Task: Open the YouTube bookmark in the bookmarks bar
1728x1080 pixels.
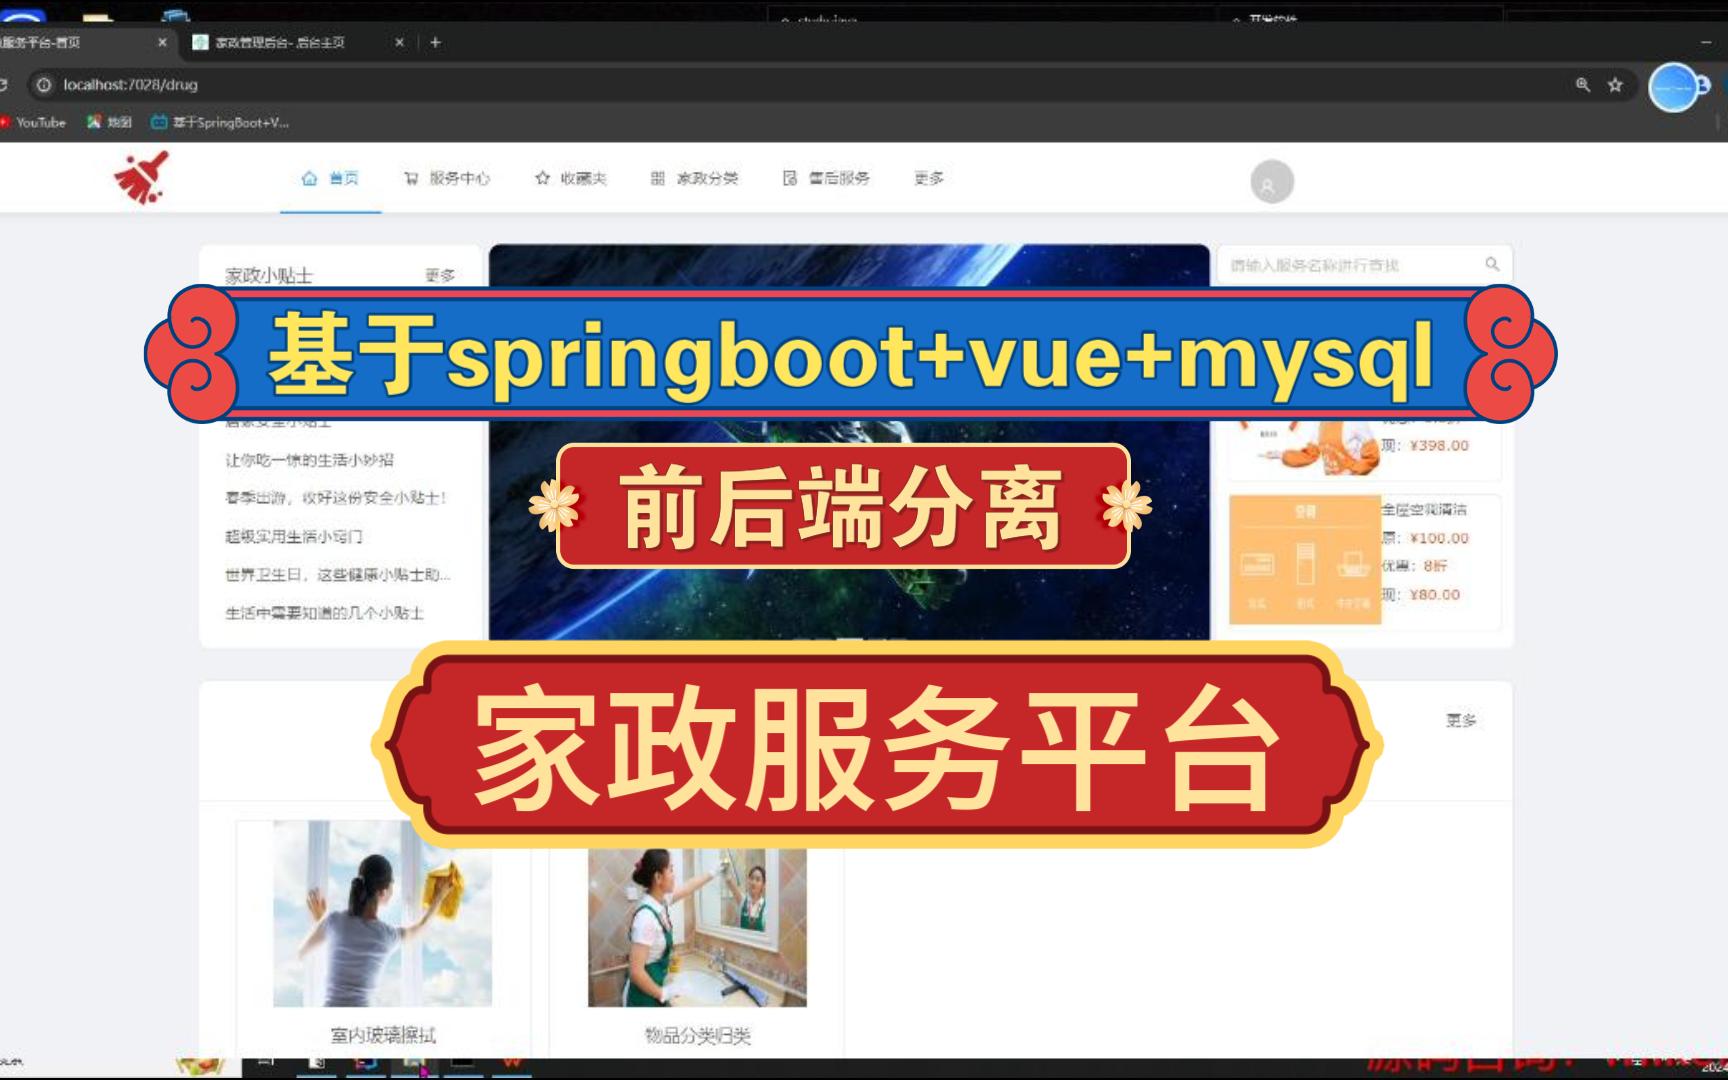Action: click(x=35, y=122)
